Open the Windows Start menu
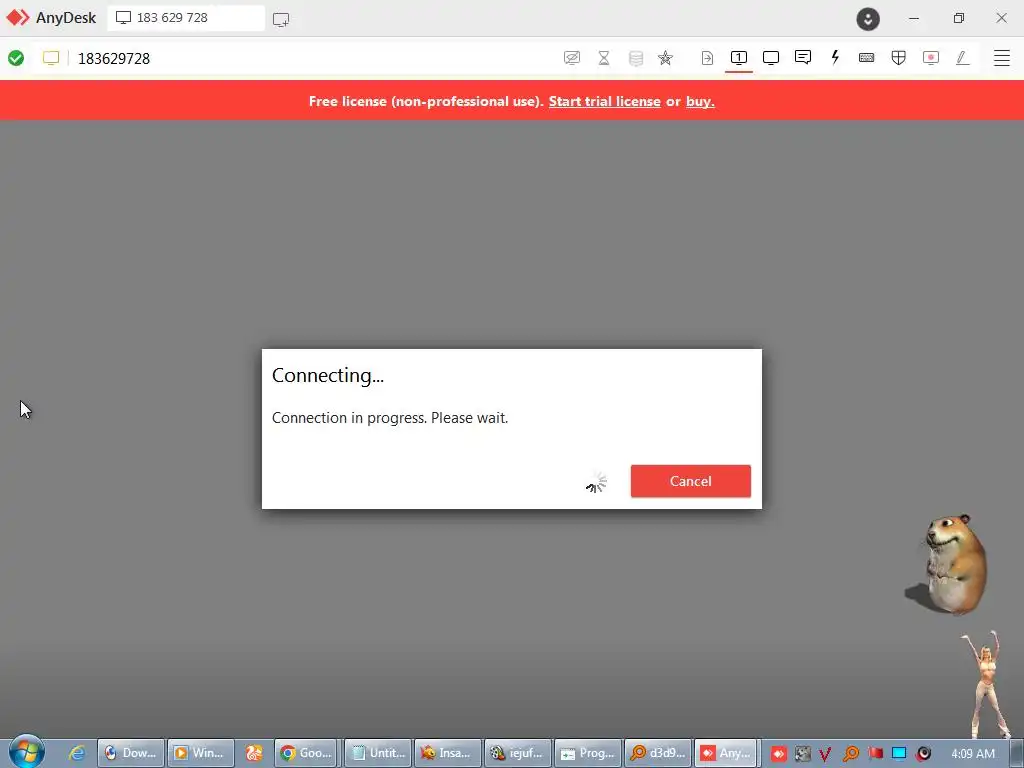The width and height of the screenshot is (1024, 768). tap(27, 752)
